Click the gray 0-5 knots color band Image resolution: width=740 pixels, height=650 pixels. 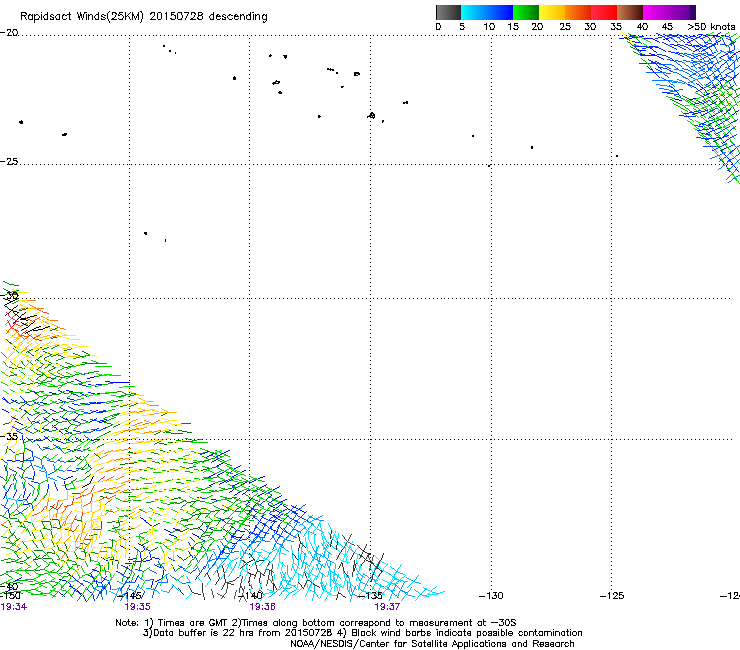(448, 12)
